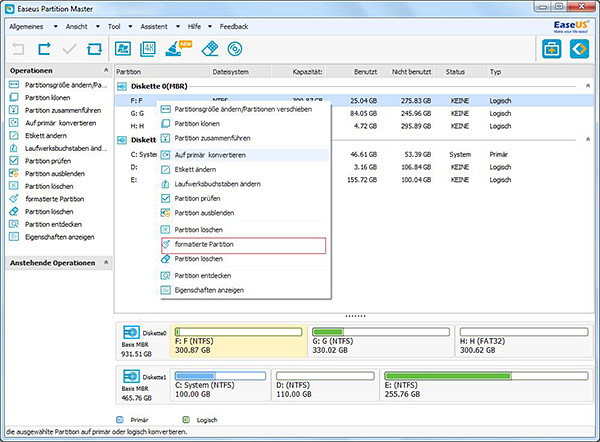Click the Refresh toolbar icon
600x442 pixels.
click(95, 49)
